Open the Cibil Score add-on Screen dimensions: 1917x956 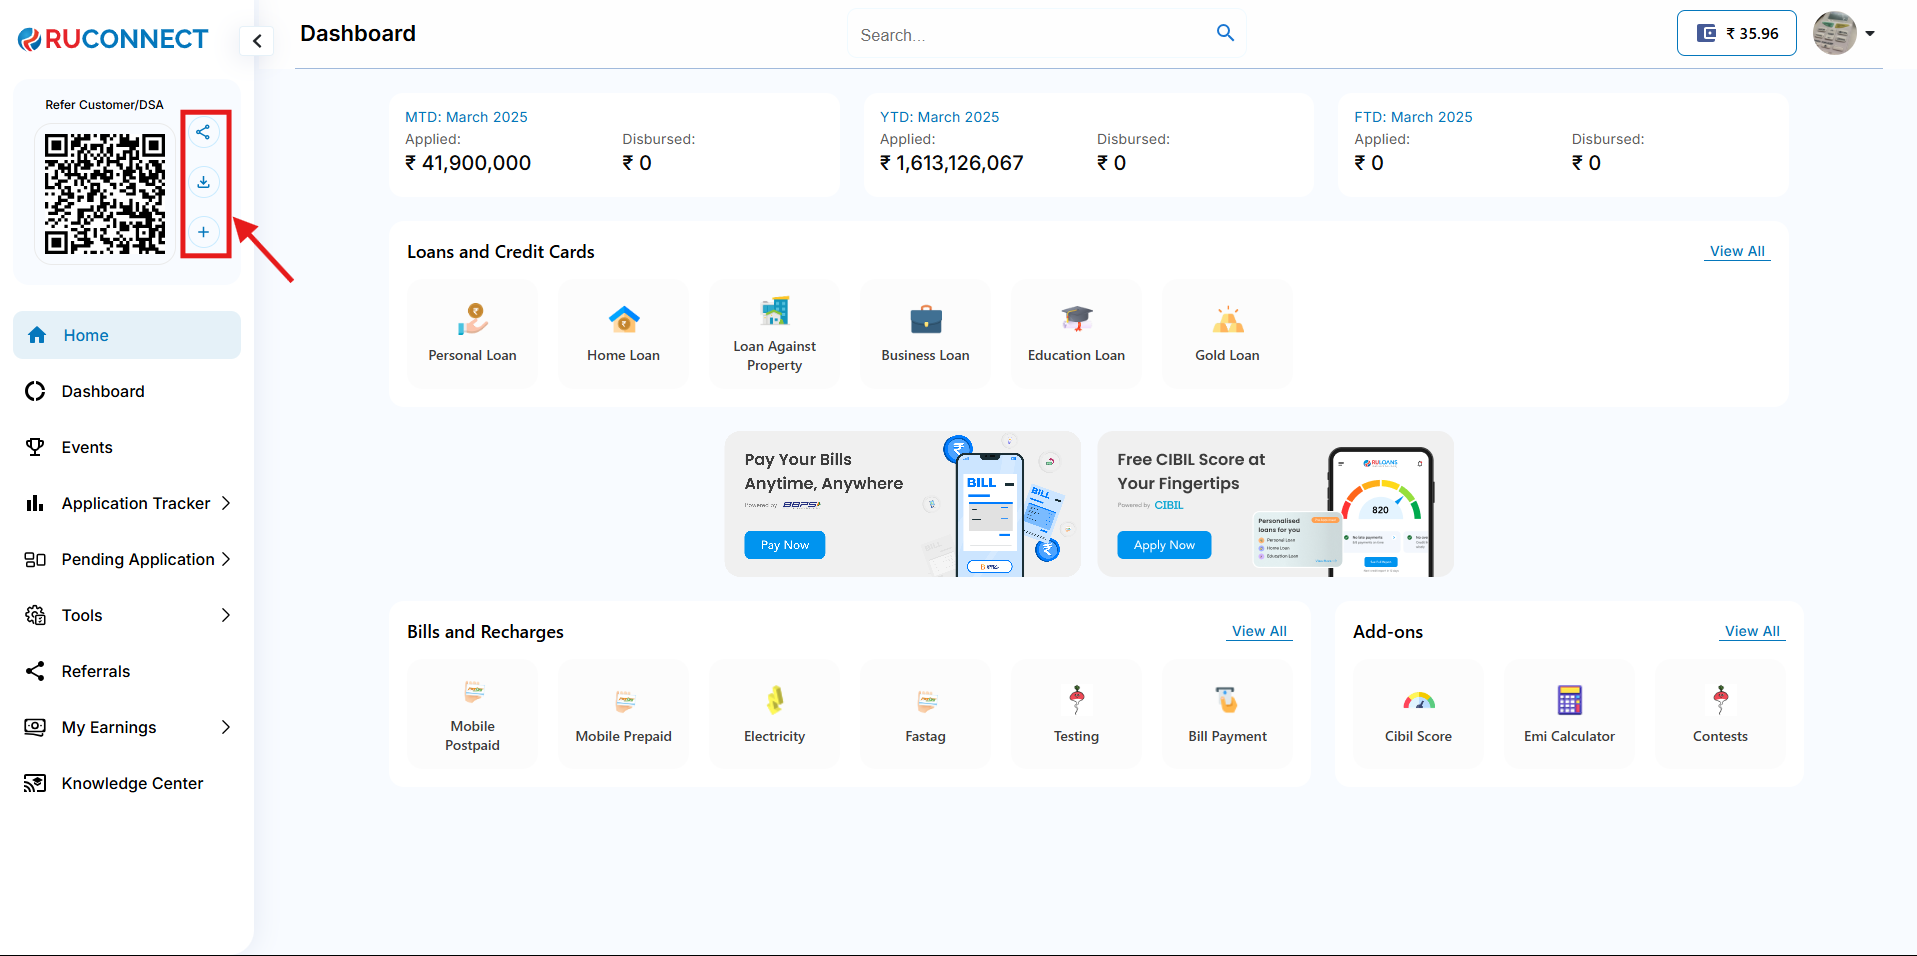click(1418, 714)
